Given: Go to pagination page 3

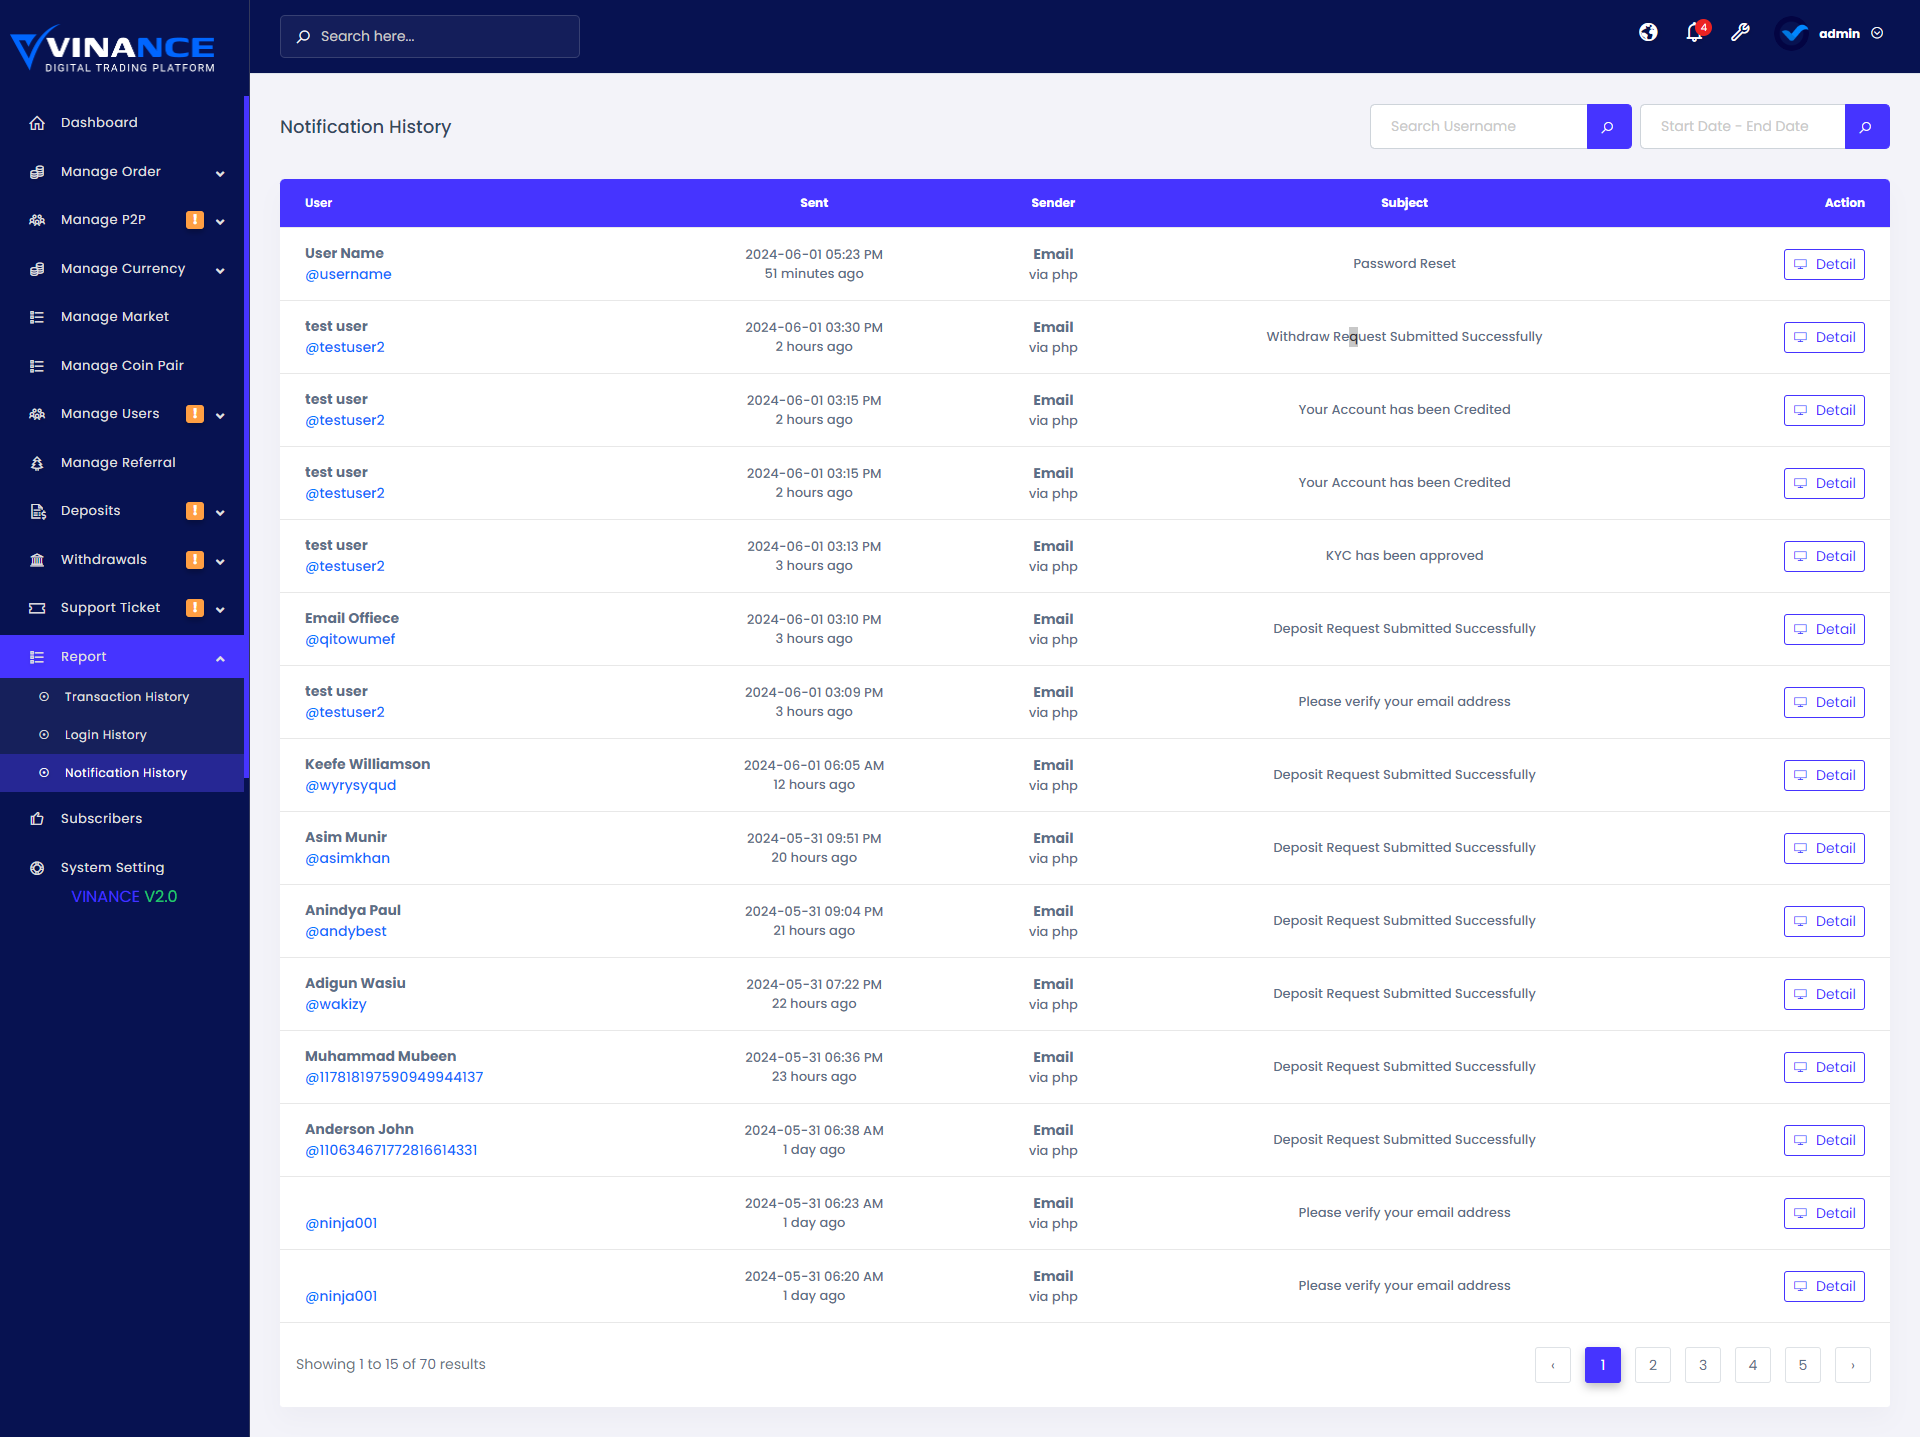Looking at the screenshot, I should click(1703, 1365).
